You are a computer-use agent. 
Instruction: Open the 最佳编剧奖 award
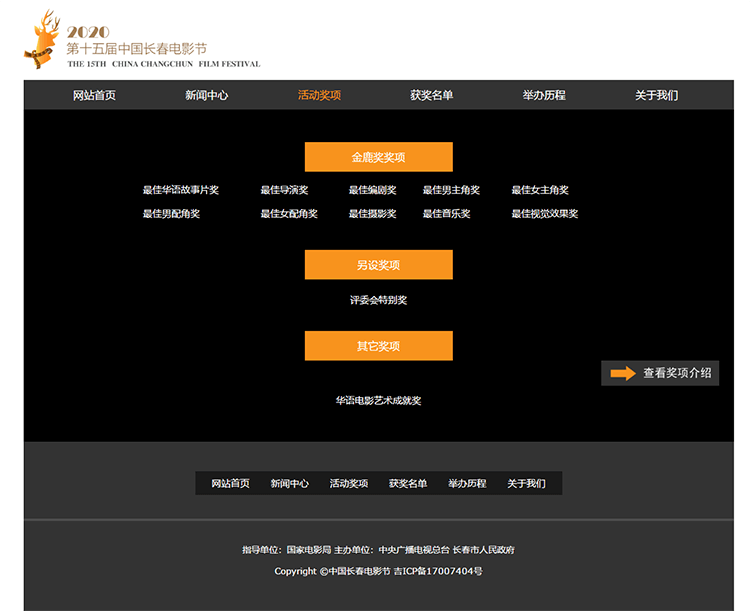click(x=372, y=190)
